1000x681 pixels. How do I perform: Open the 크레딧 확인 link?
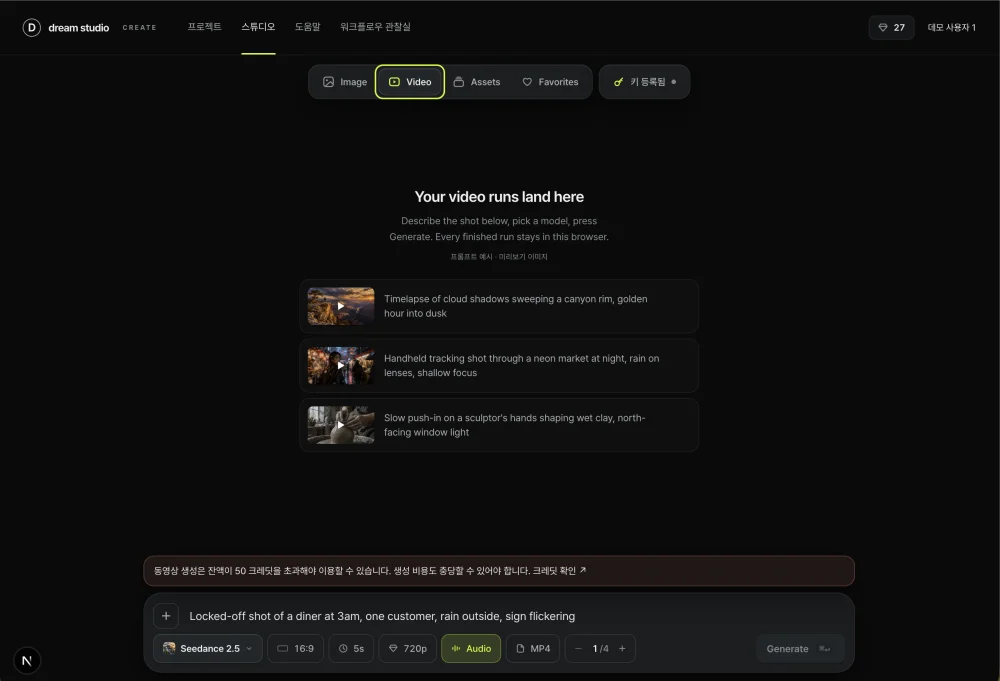pos(559,571)
